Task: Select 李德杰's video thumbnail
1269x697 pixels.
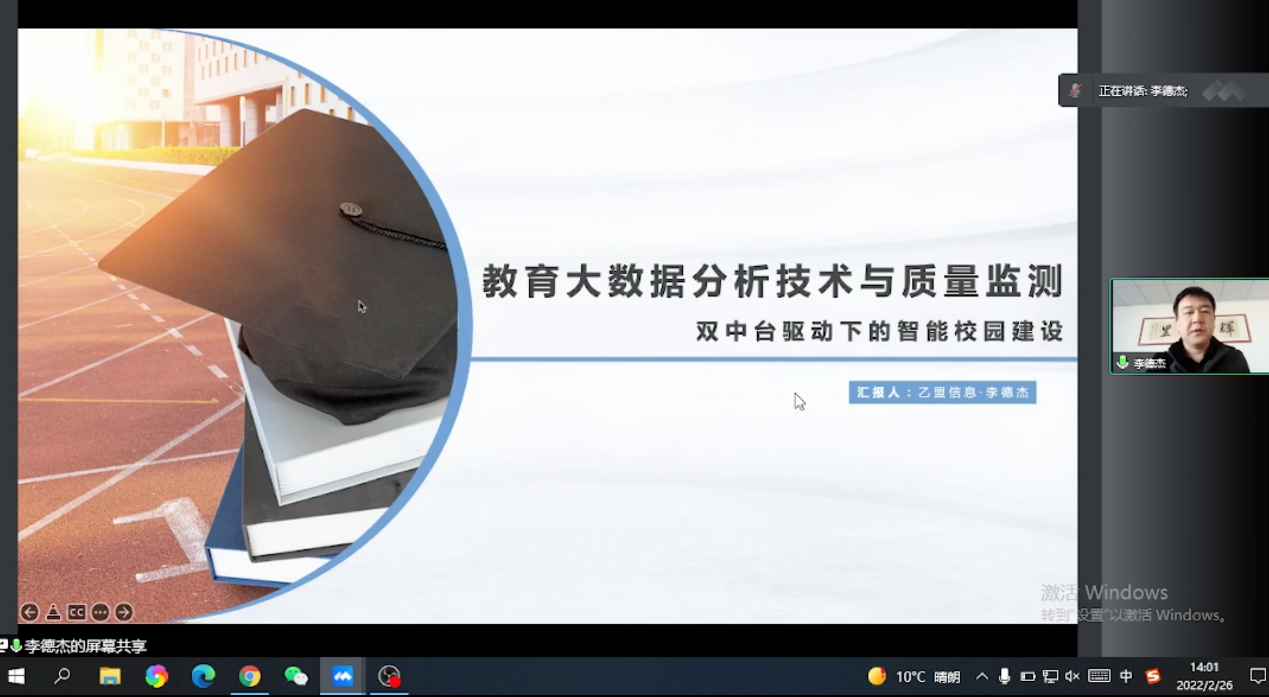Action: (1190, 326)
